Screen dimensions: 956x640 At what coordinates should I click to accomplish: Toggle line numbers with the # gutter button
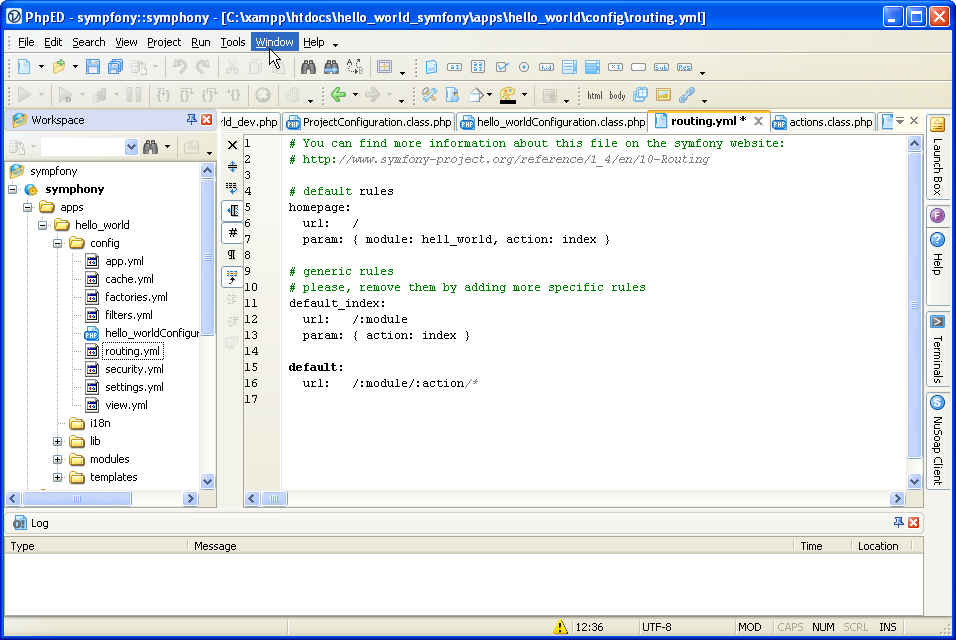233,232
